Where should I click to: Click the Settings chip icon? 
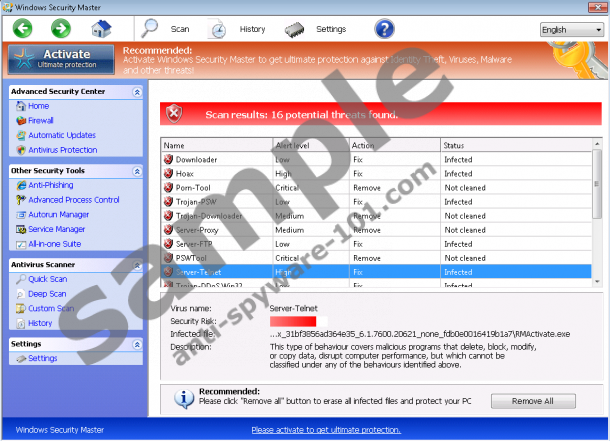point(294,30)
